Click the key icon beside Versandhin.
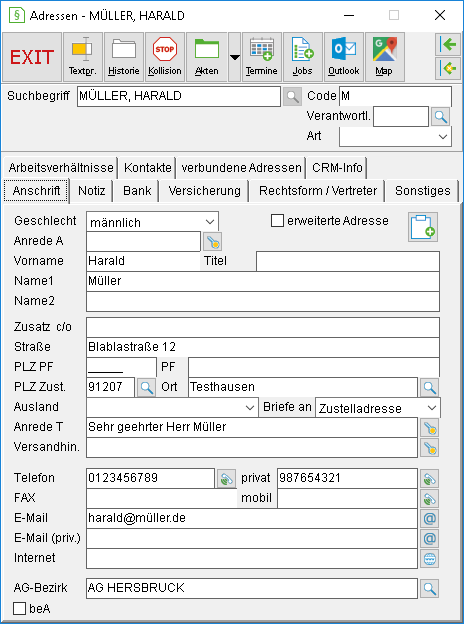The width and height of the screenshot is (464, 624). (x=429, y=448)
